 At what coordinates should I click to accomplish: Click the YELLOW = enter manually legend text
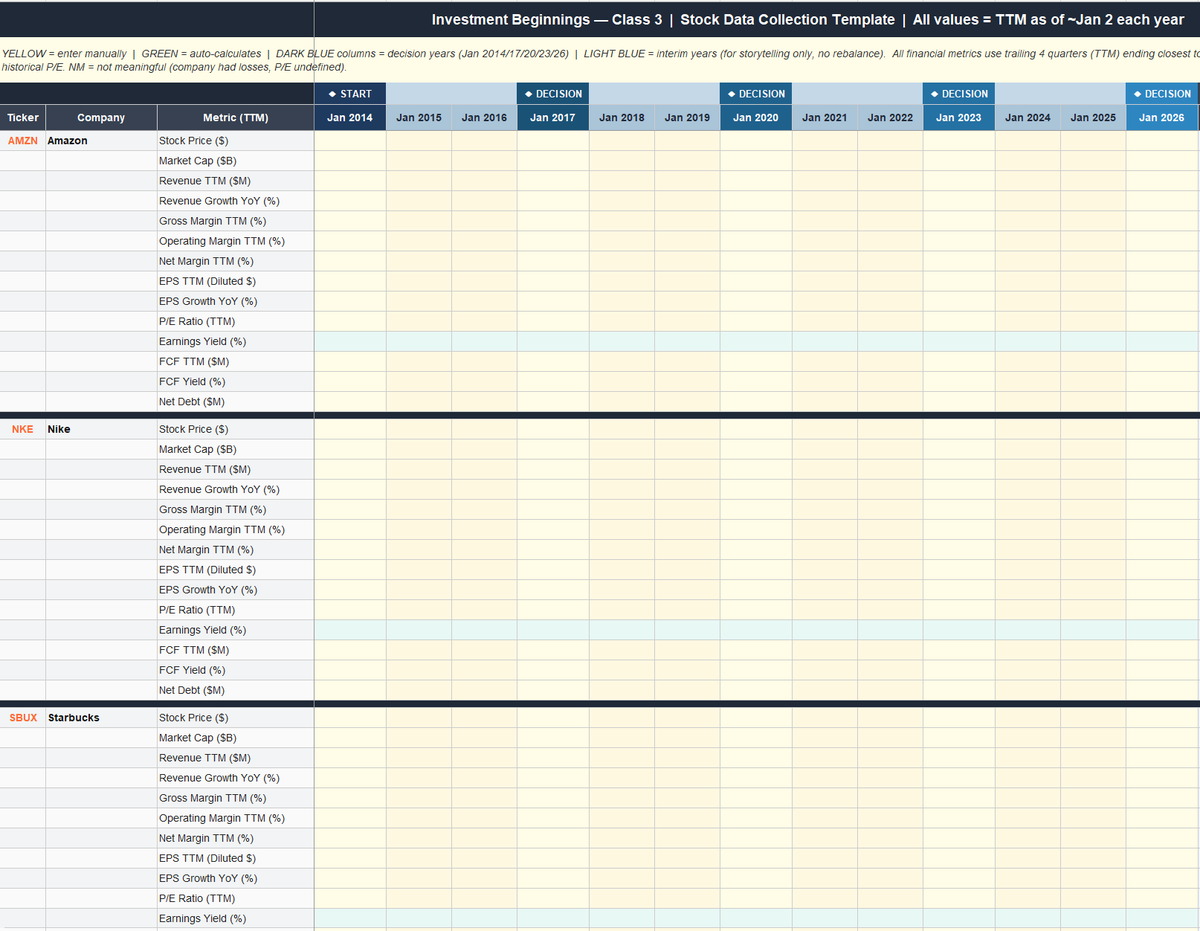click(x=65, y=54)
